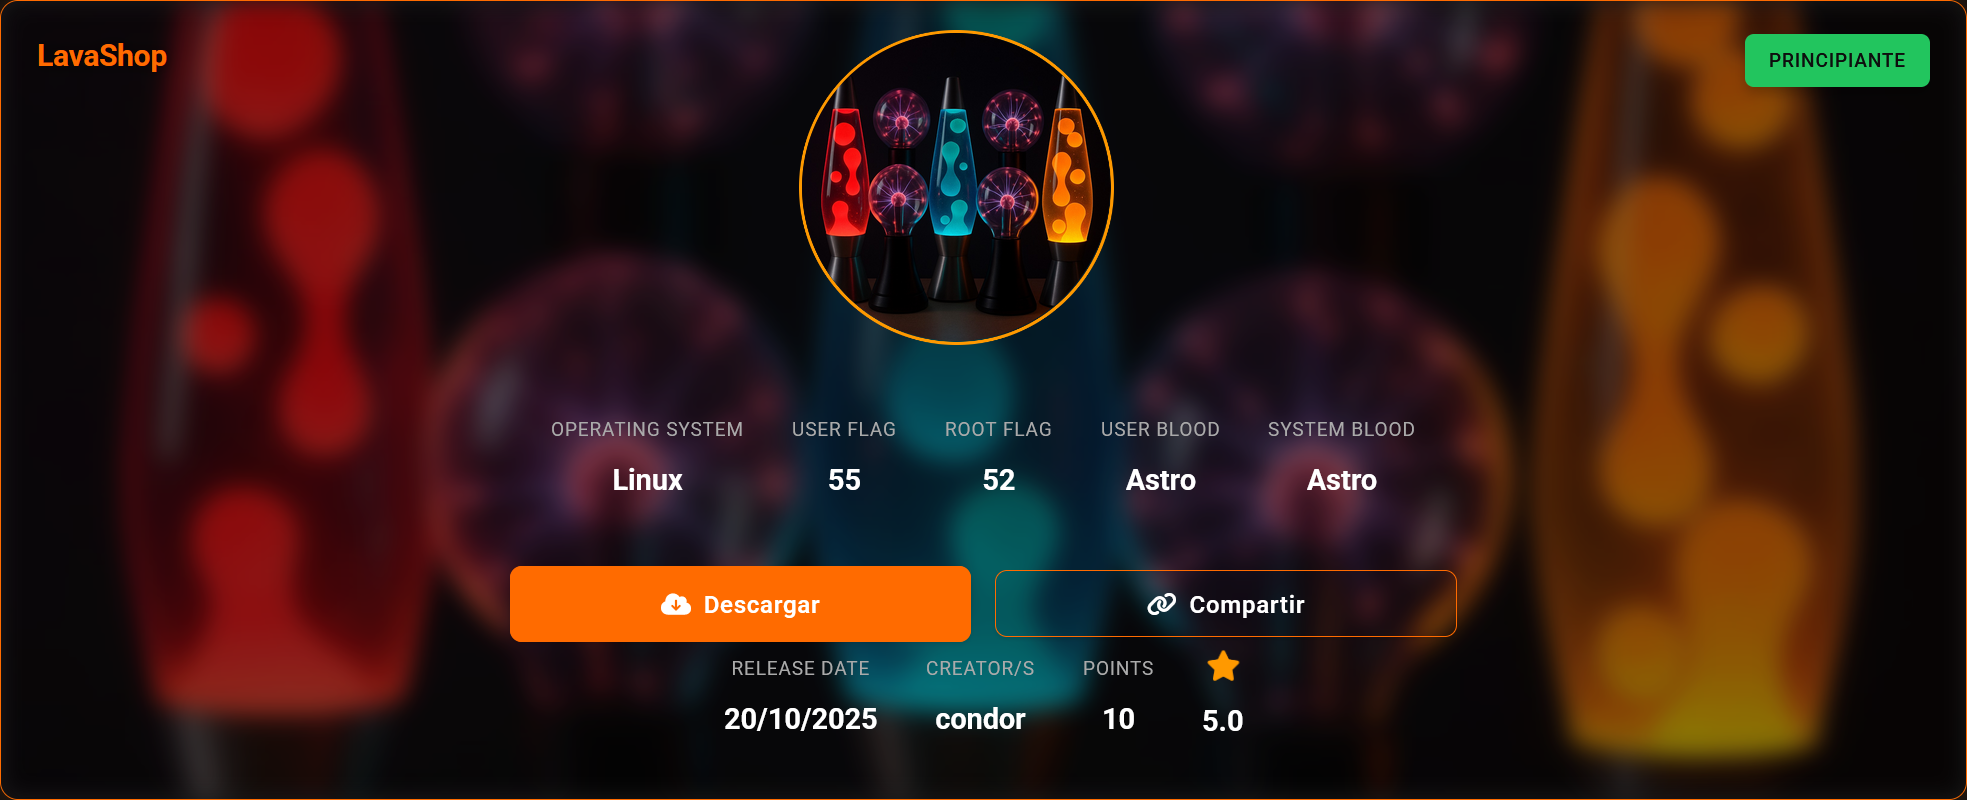The image size is (1967, 800).
Task: Open the circular lava lamps machine image
Action: pyautogui.click(x=957, y=188)
